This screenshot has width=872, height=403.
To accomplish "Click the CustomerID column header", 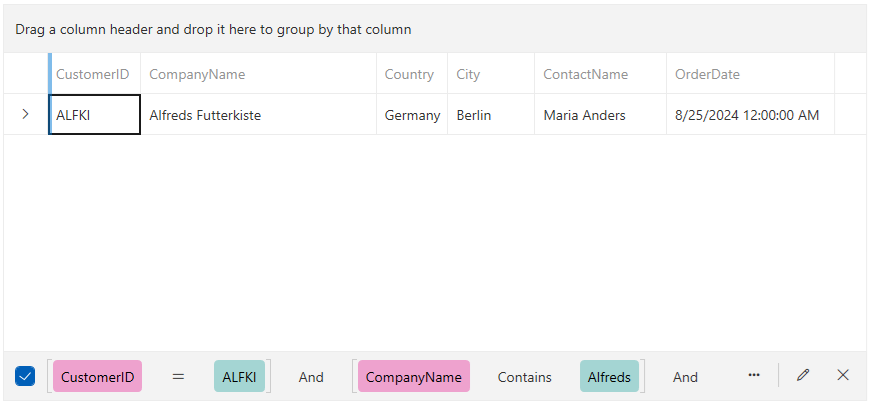I will click(93, 74).
